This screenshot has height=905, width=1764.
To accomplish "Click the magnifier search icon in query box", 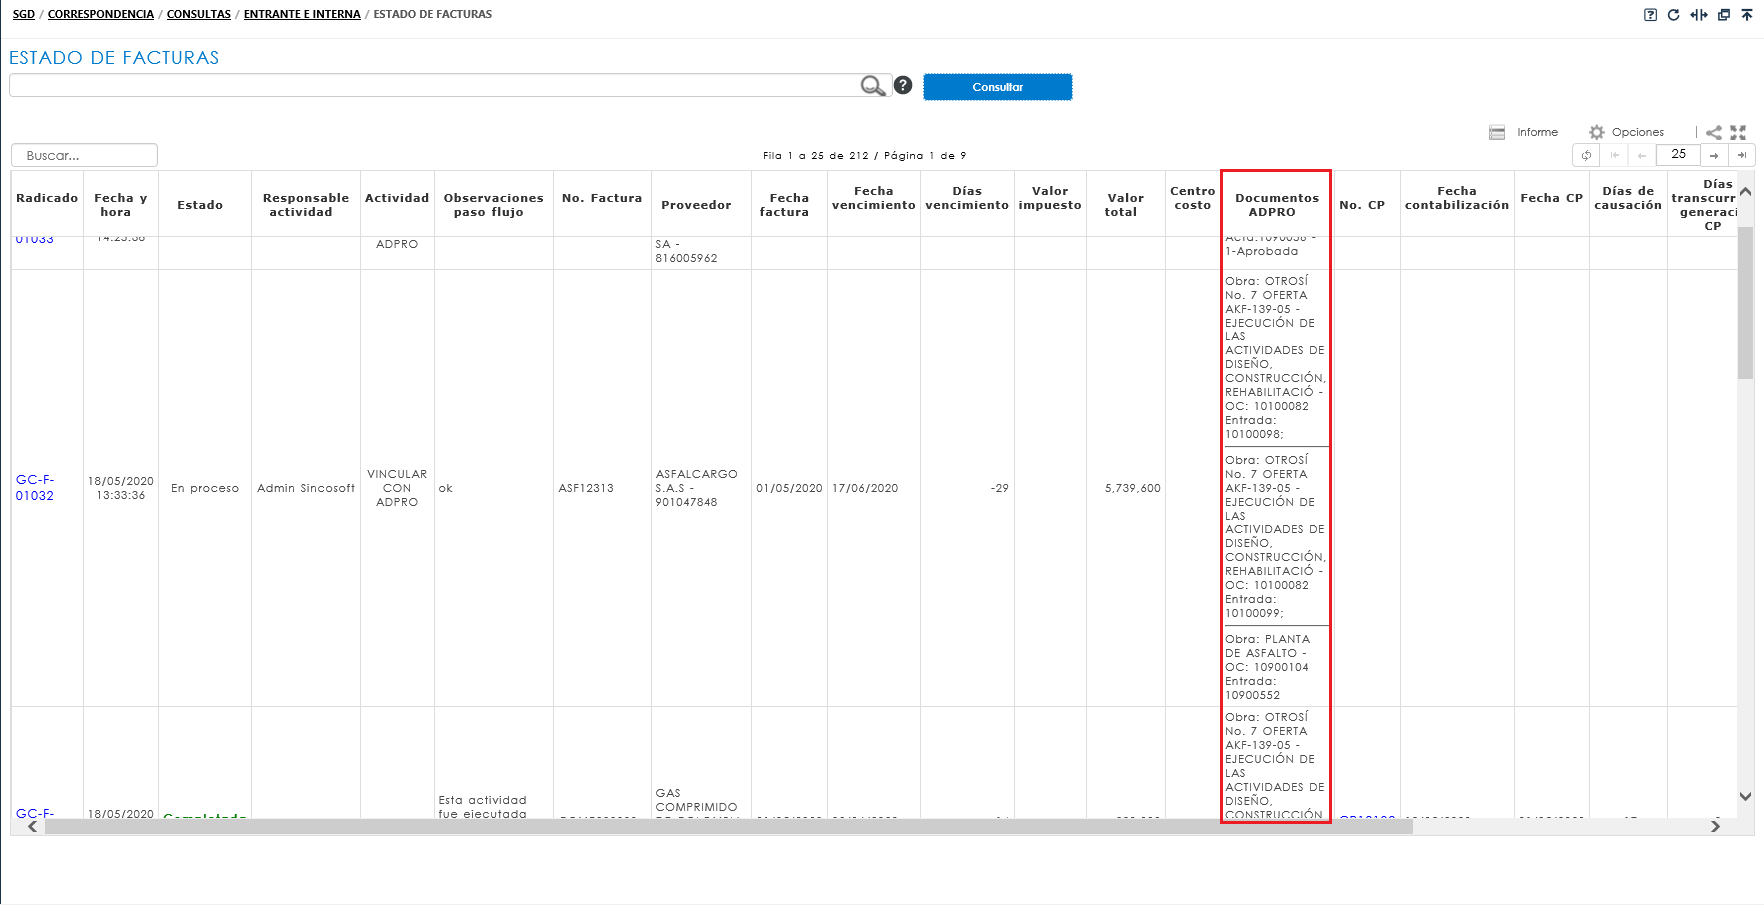I will [873, 86].
